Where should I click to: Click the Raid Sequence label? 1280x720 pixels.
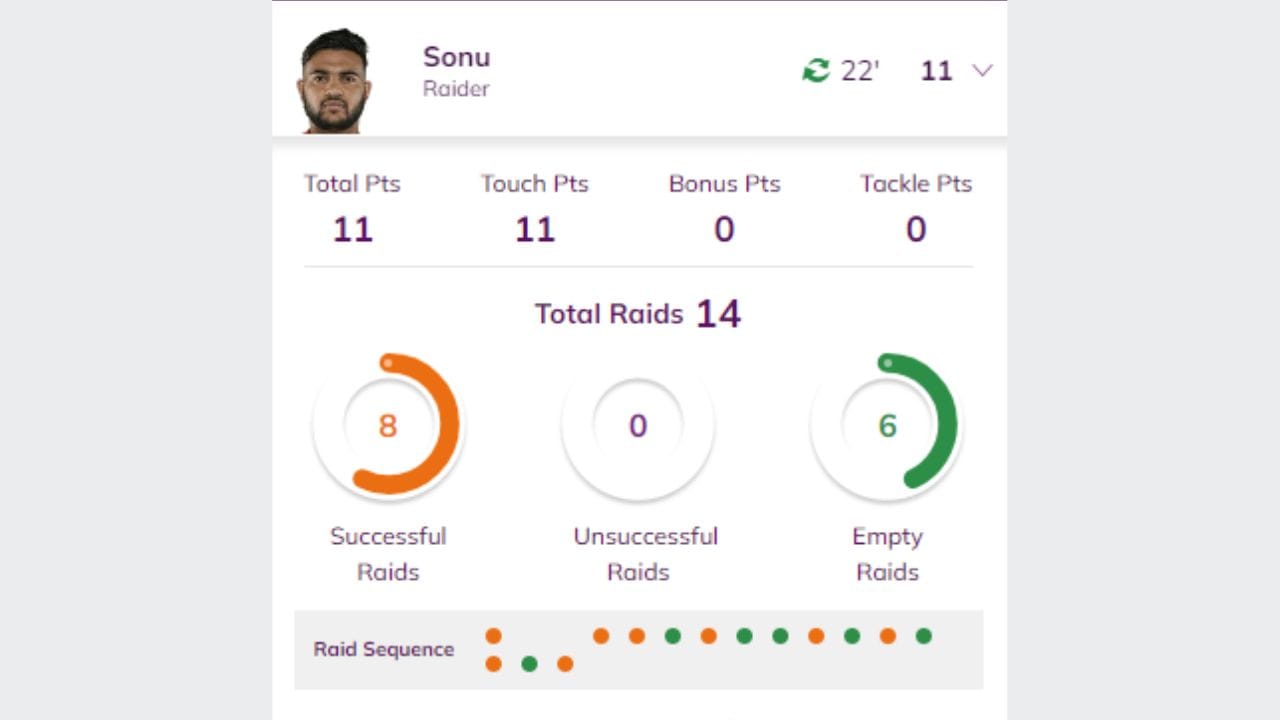(x=384, y=649)
